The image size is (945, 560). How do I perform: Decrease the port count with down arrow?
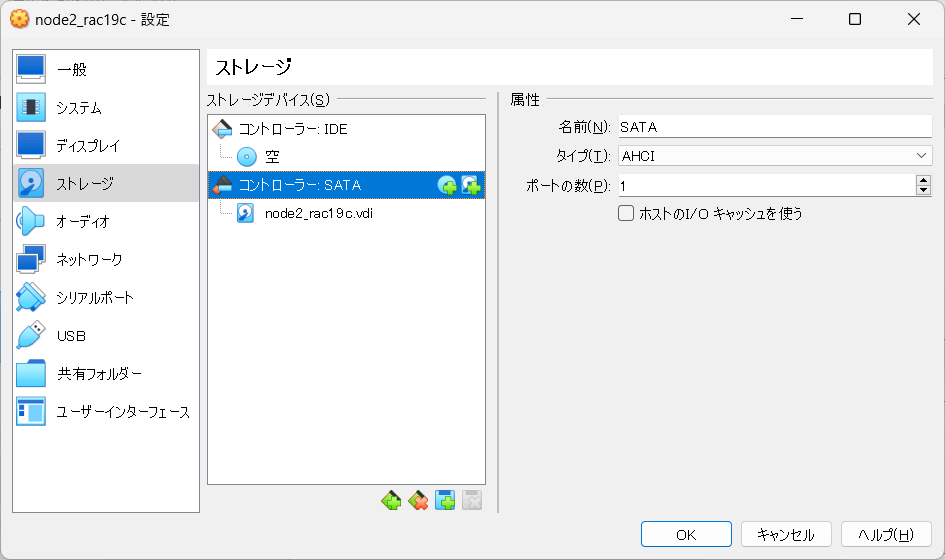coord(923,190)
